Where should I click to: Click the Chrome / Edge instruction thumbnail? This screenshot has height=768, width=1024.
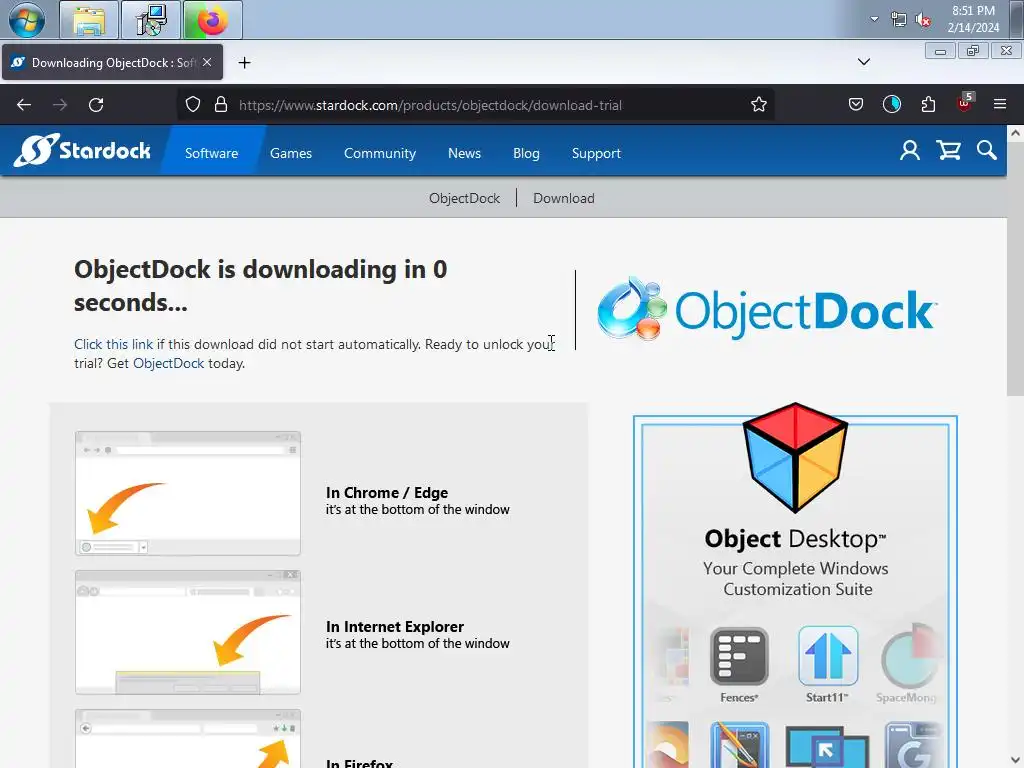[x=187, y=494]
